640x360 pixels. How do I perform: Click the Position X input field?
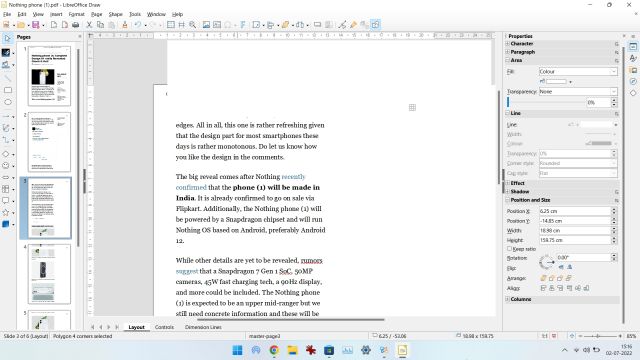point(575,211)
